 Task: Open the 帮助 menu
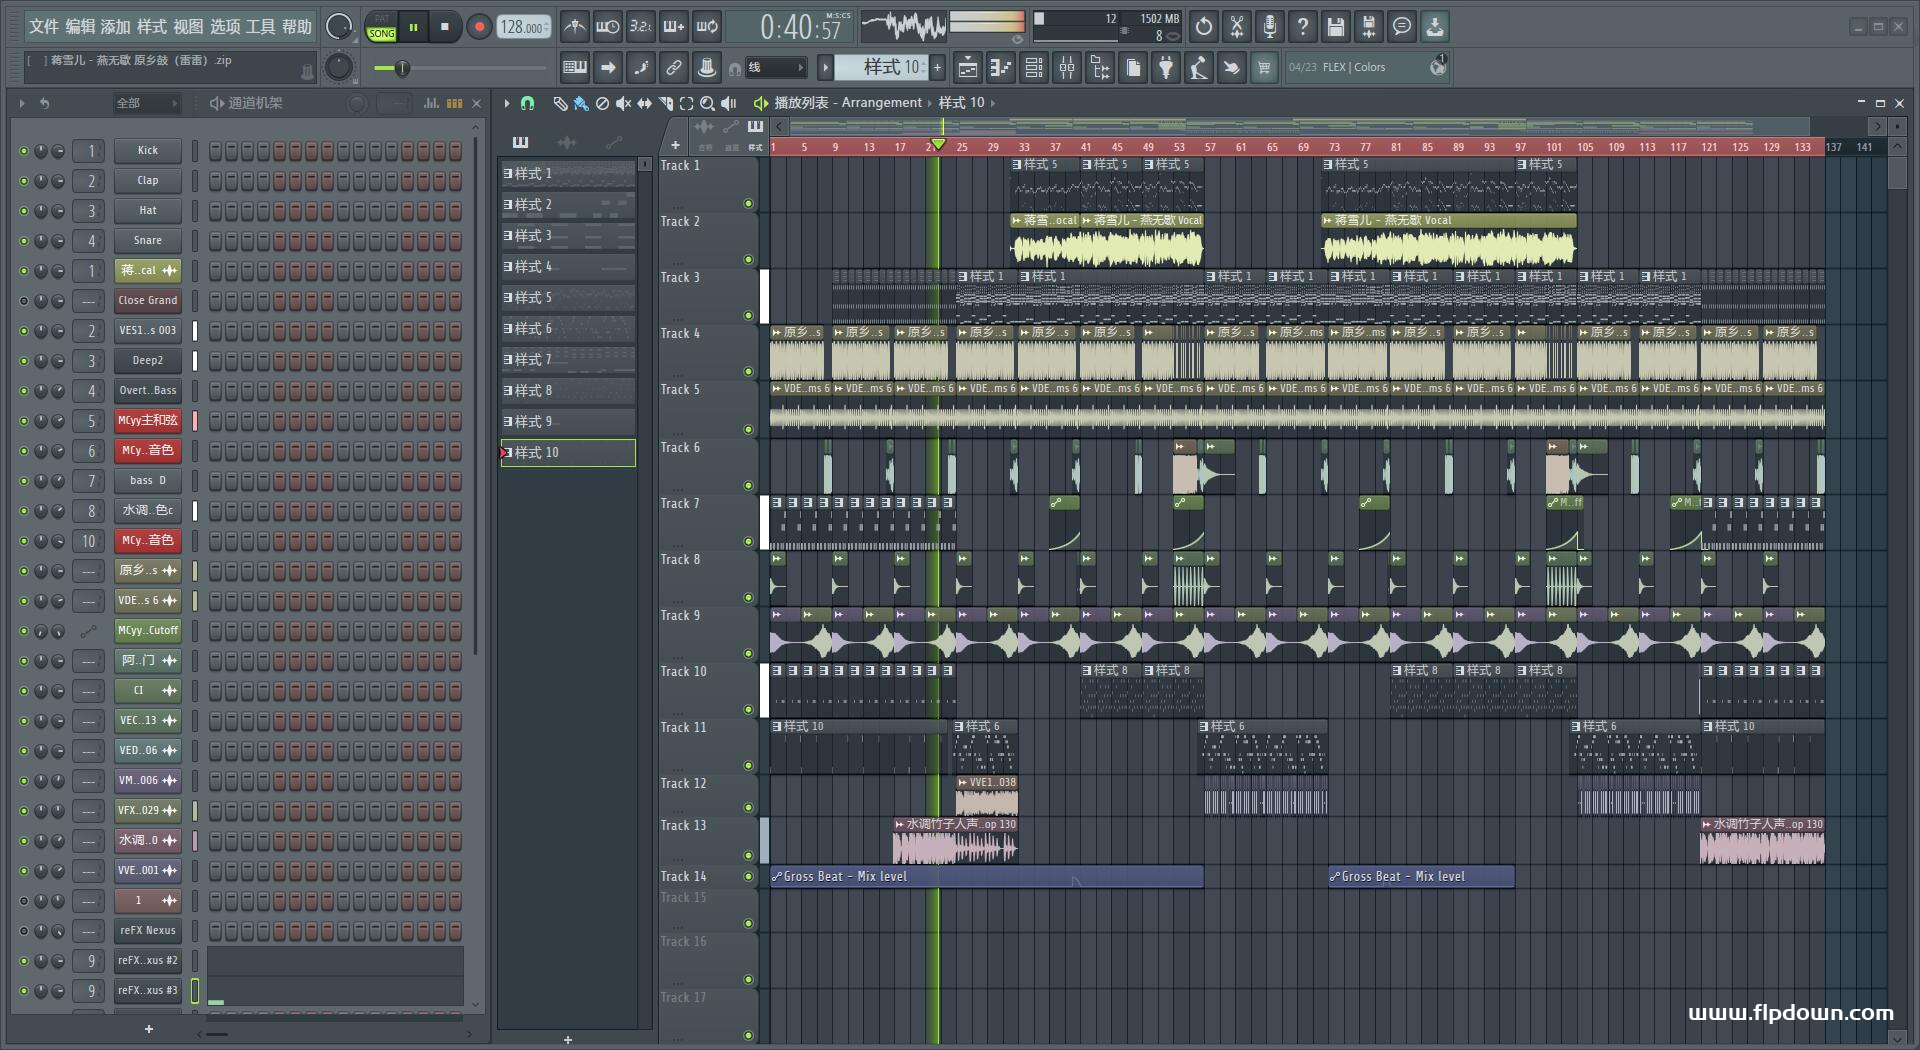click(x=297, y=27)
